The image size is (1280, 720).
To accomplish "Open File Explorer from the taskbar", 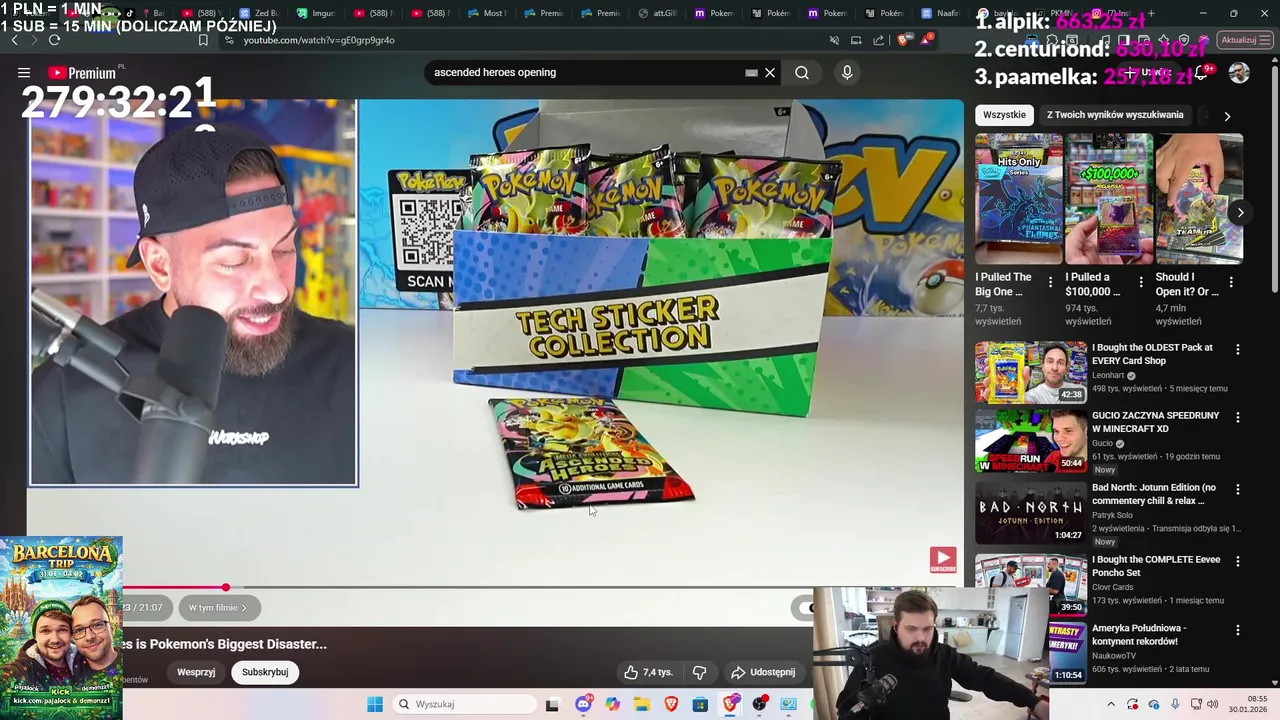I will 642,704.
